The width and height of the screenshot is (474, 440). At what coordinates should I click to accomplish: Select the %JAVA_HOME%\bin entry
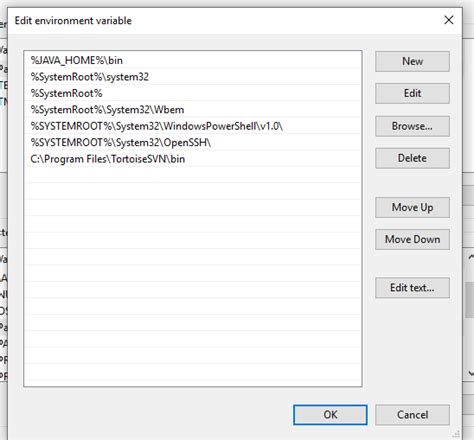(193, 60)
